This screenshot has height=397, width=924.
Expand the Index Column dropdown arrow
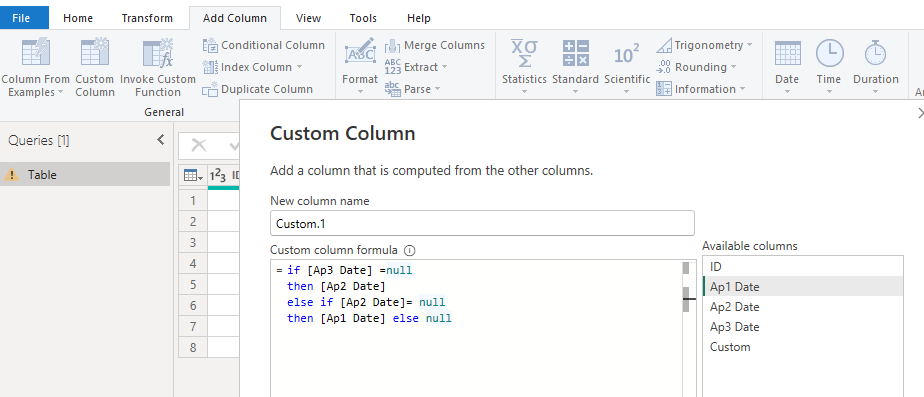click(x=299, y=67)
